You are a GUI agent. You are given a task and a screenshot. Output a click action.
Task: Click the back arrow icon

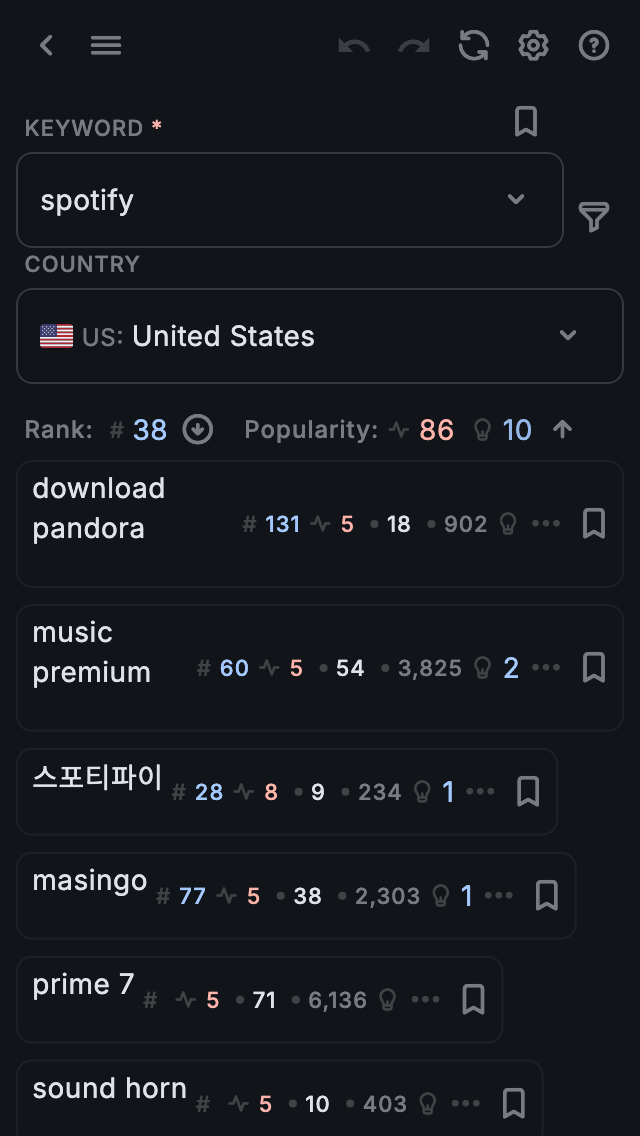(x=46, y=45)
